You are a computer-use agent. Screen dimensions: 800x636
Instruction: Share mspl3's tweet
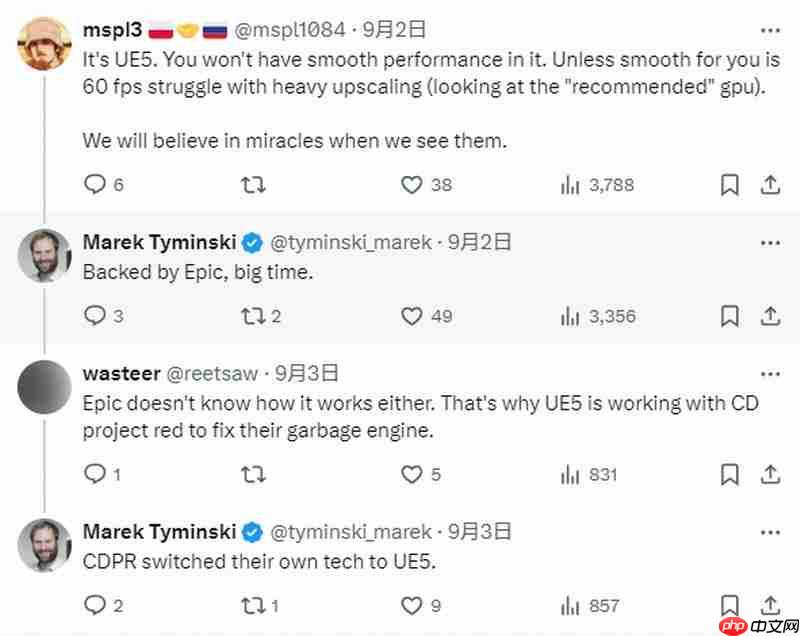(x=770, y=185)
